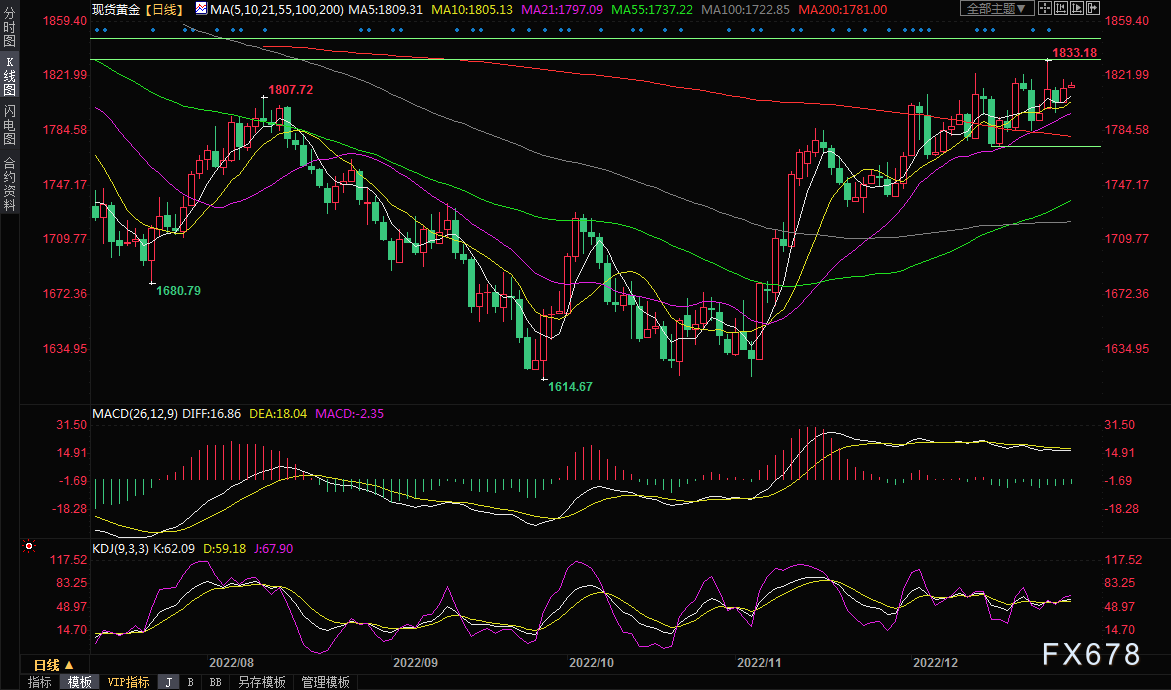Open the 合约资料 side tab
Screen dimensions: 1171x690
click(x=10, y=184)
